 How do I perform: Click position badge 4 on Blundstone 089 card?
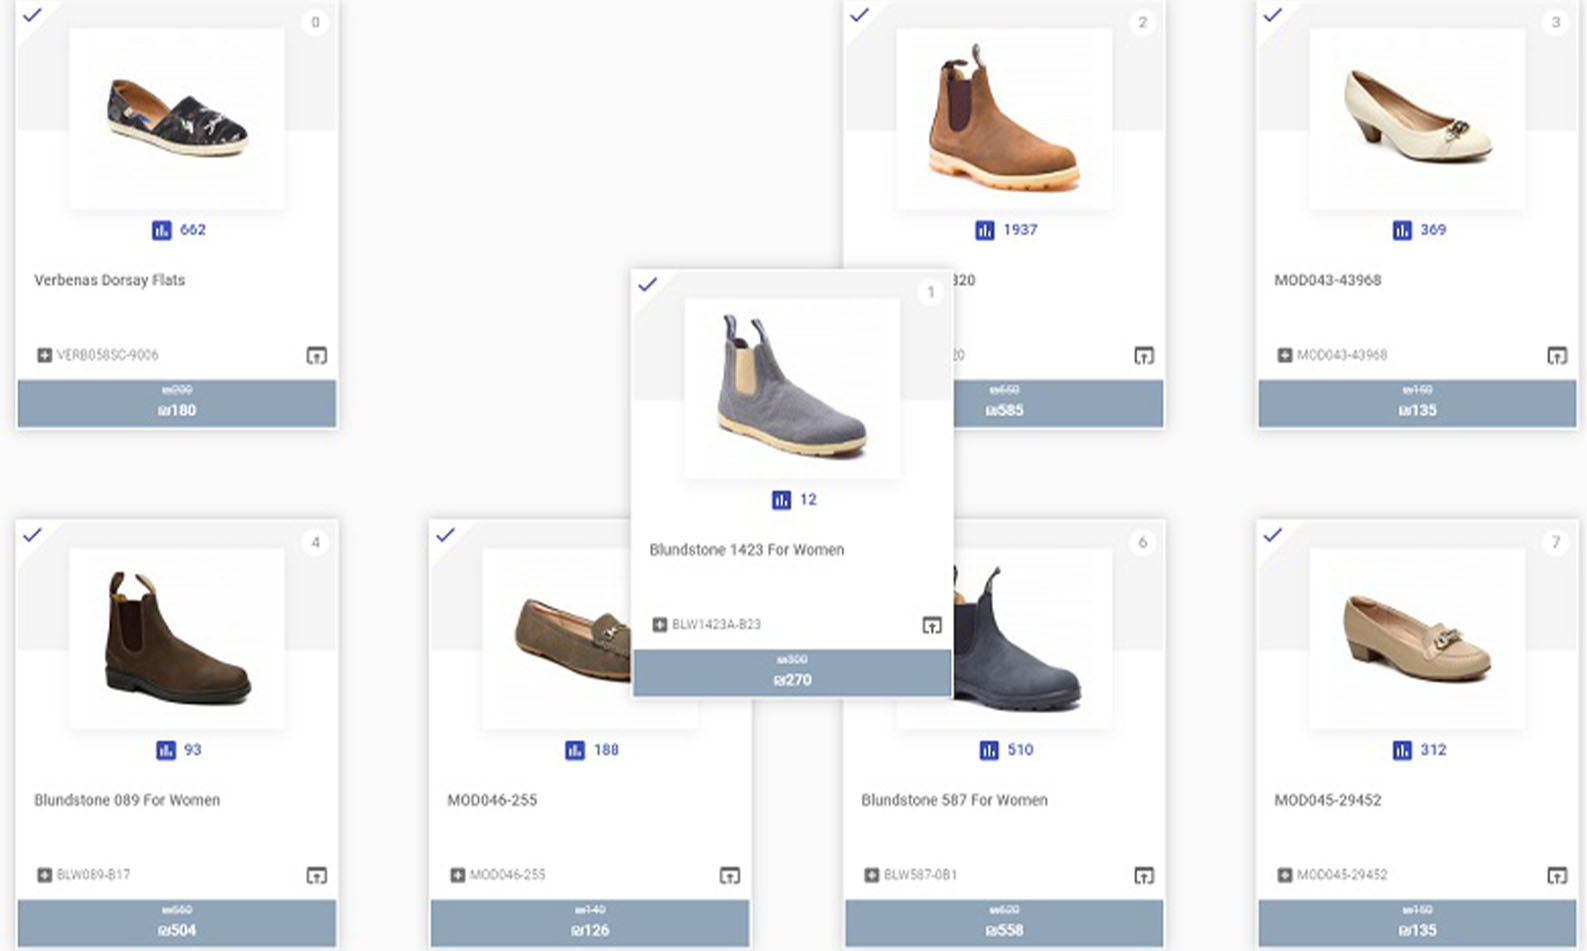pos(315,542)
